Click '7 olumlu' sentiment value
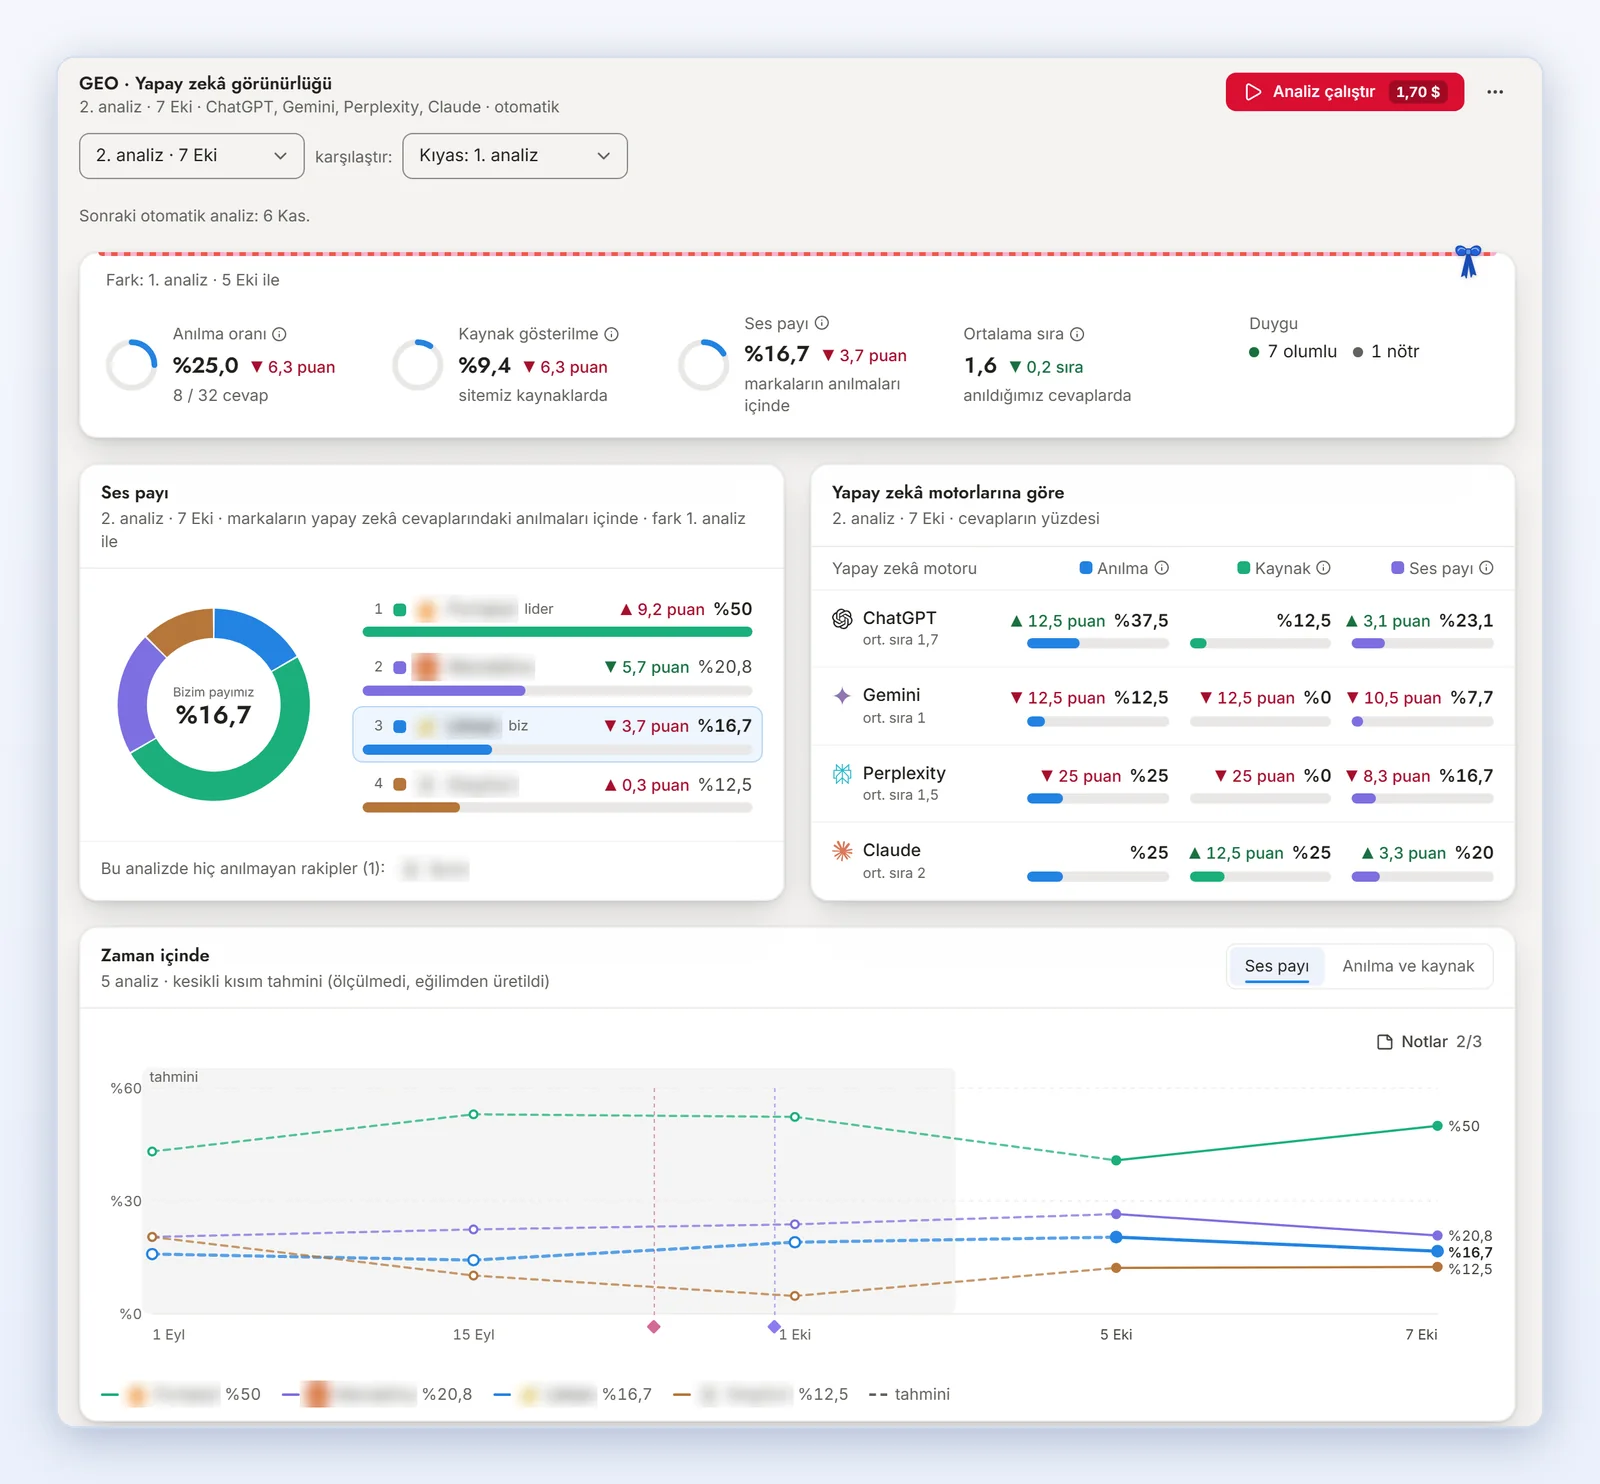 coord(1293,352)
